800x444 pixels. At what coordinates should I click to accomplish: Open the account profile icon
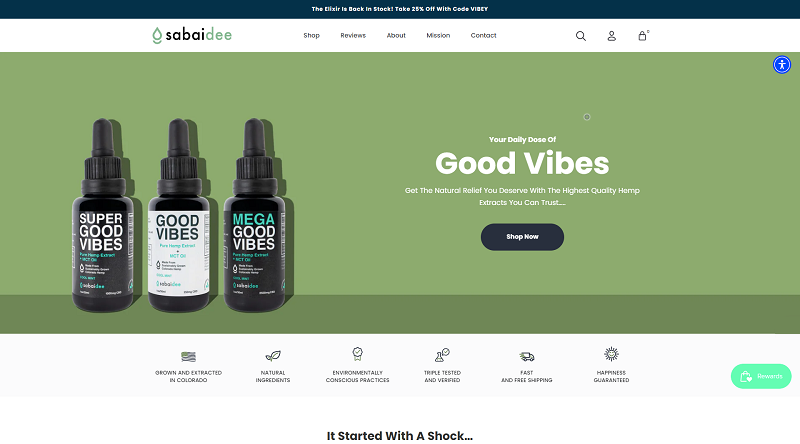(x=611, y=36)
